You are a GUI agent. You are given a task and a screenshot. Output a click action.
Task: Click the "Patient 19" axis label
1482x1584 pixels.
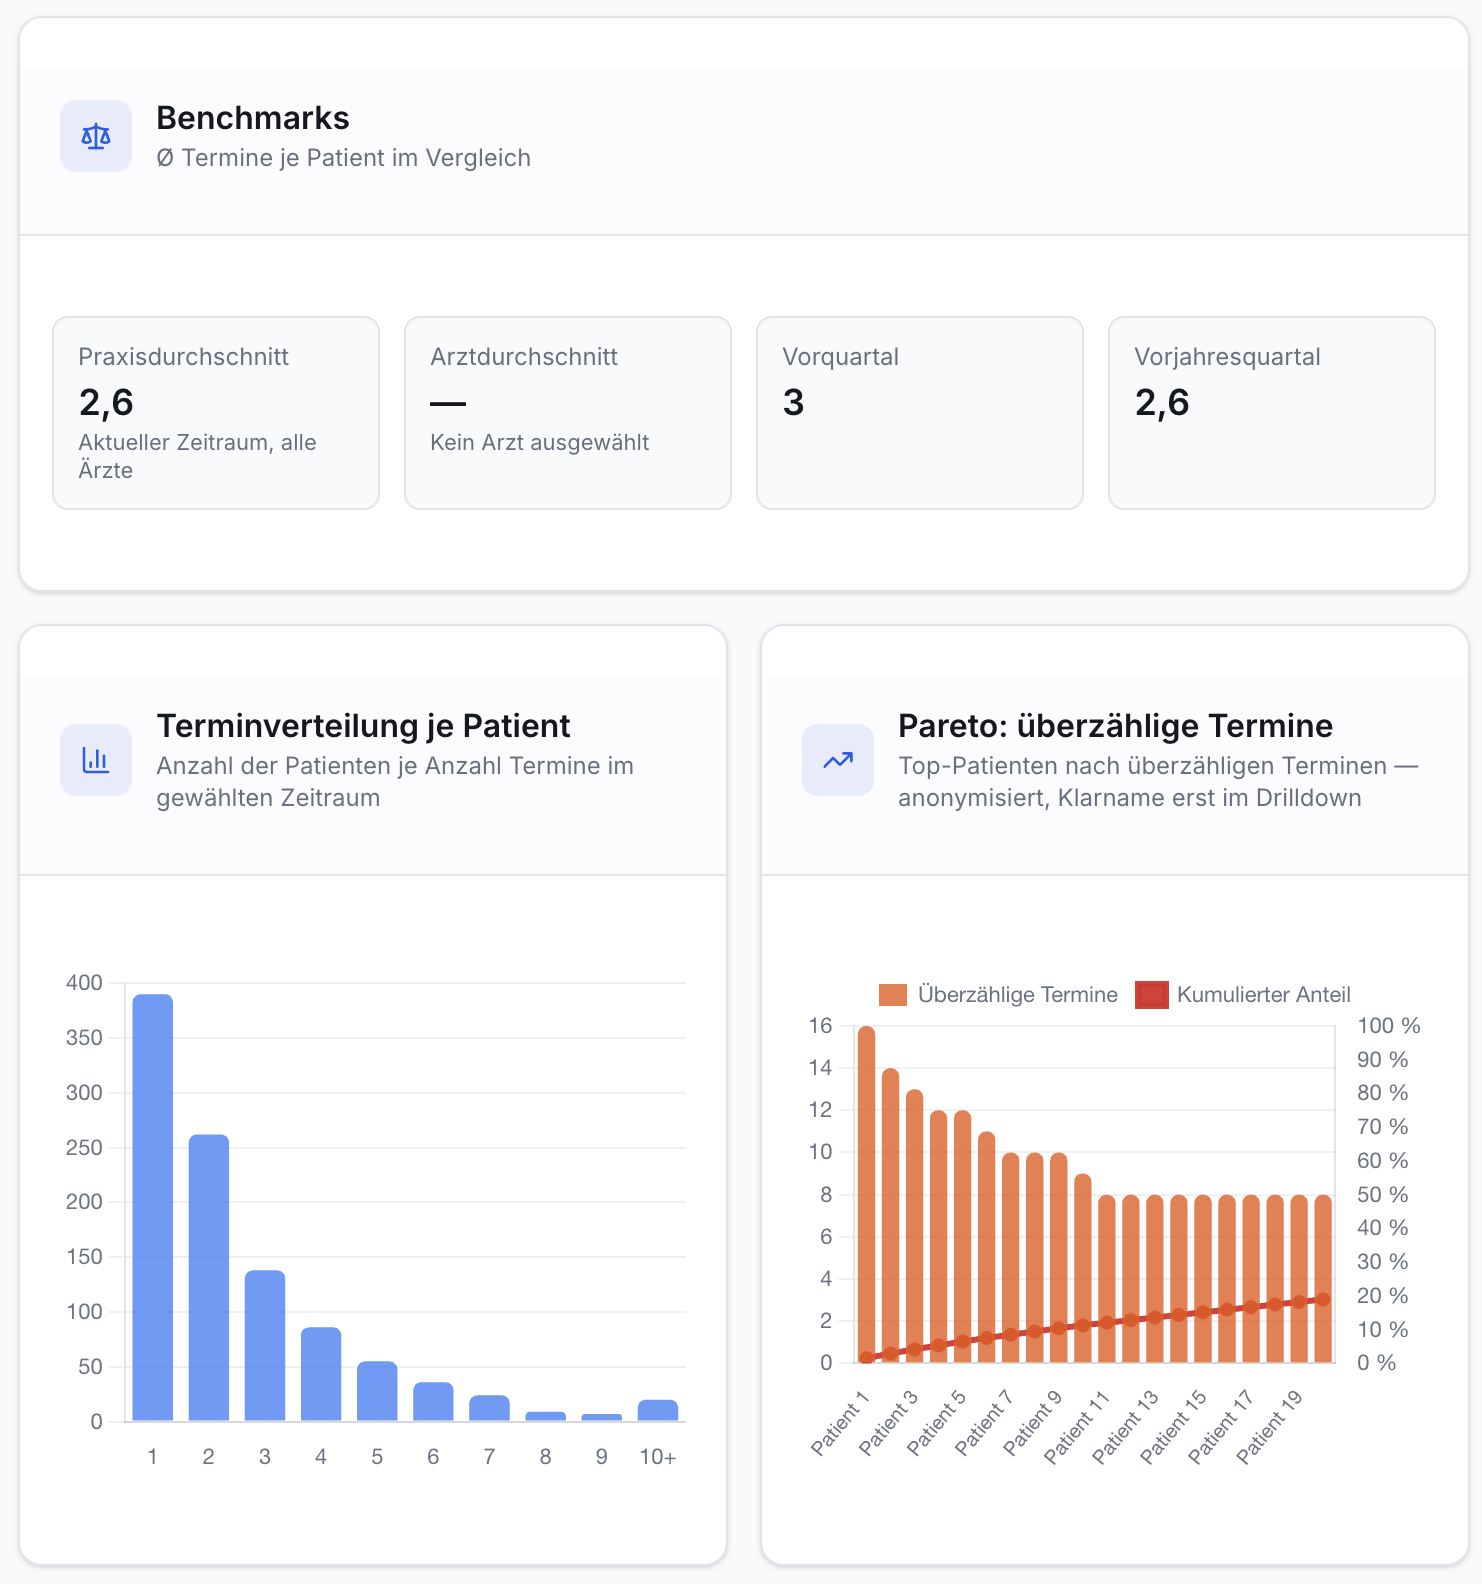pyautogui.click(x=1269, y=1428)
